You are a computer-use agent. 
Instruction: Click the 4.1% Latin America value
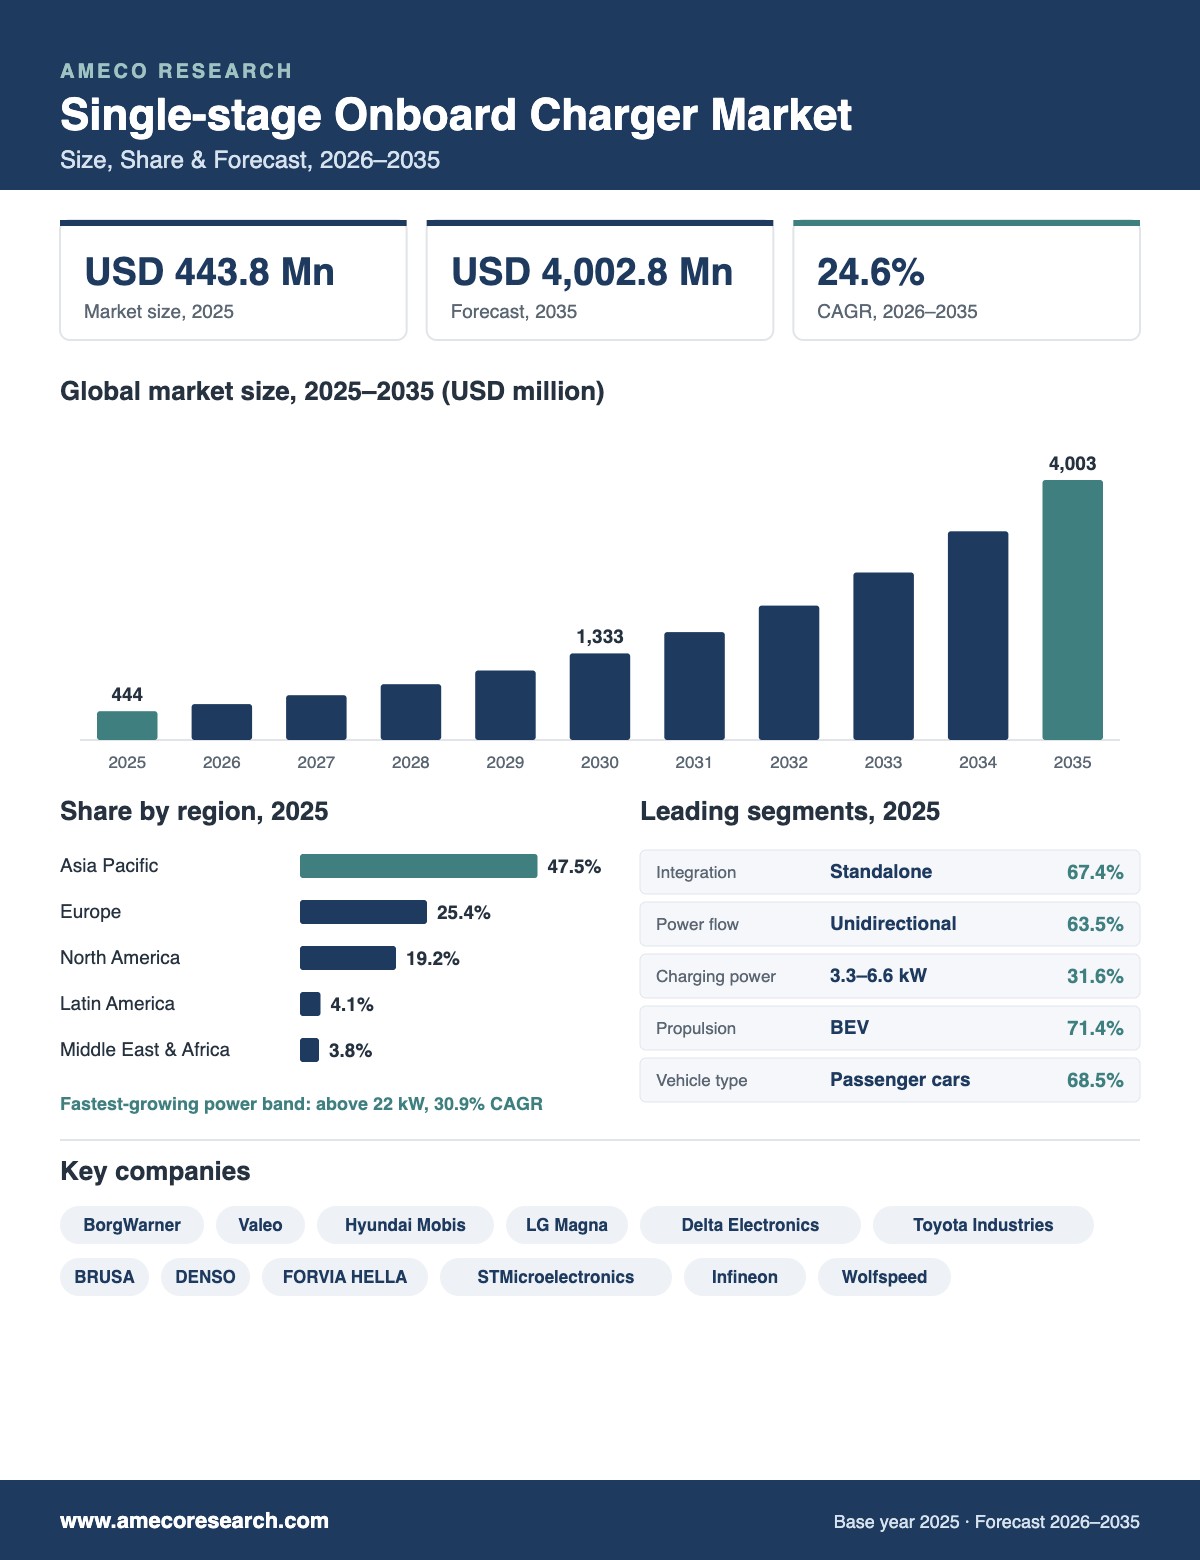[352, 1004]
